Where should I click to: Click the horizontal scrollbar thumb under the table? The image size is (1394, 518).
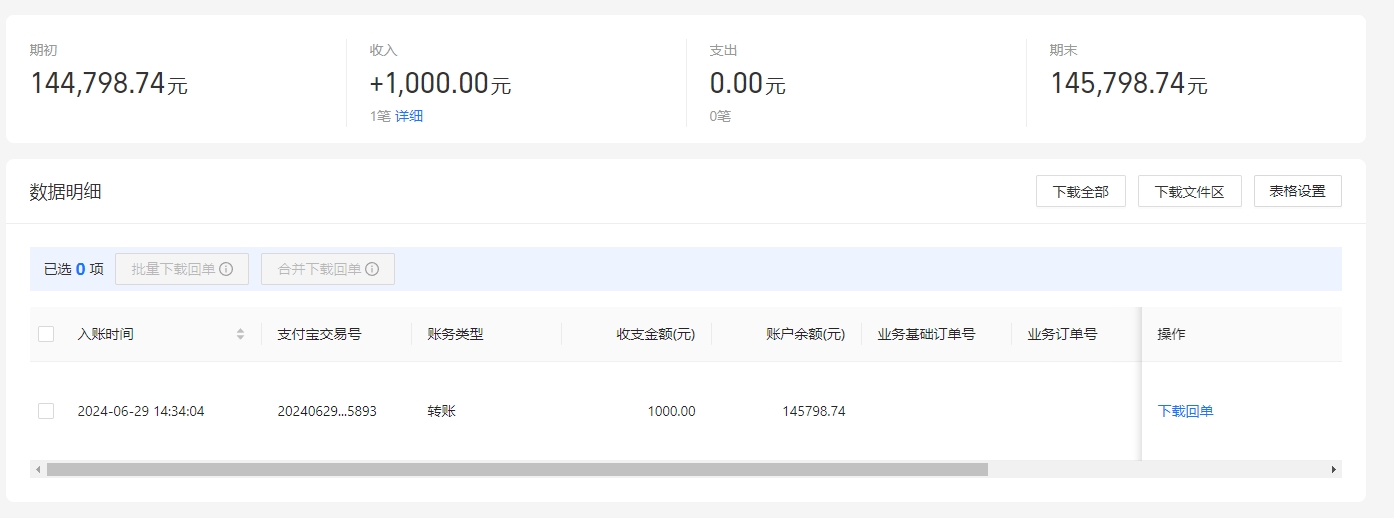click(517, 469)
